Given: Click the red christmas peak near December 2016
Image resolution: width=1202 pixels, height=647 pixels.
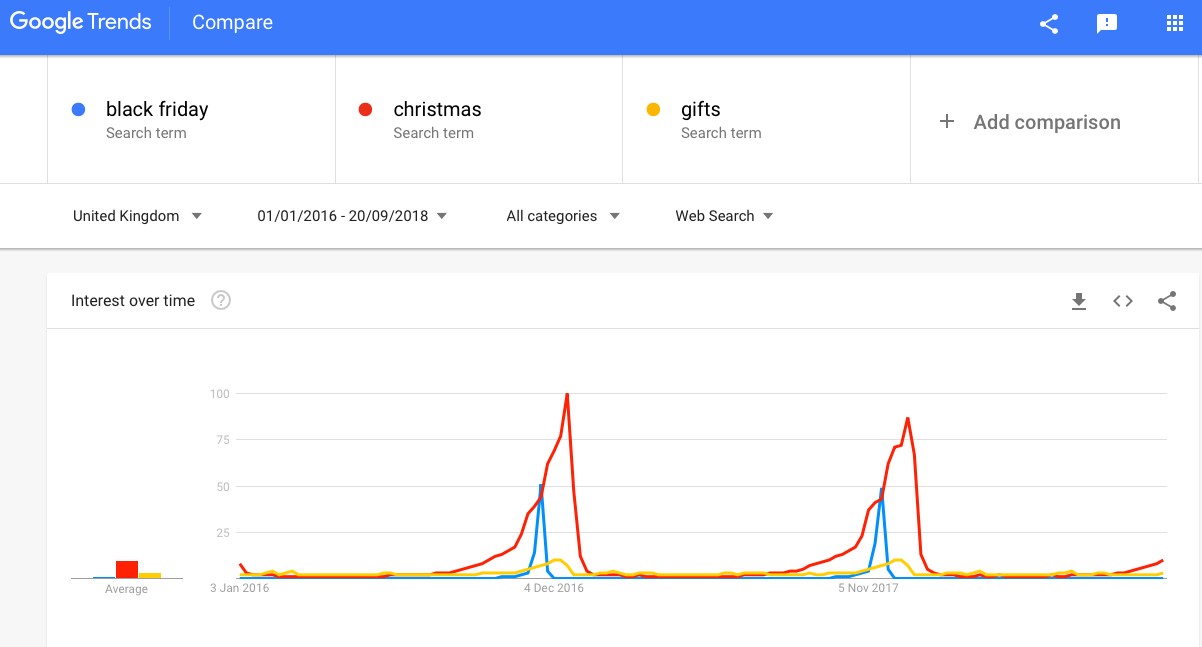Looking at the screenshot, I should pos(567,394).
